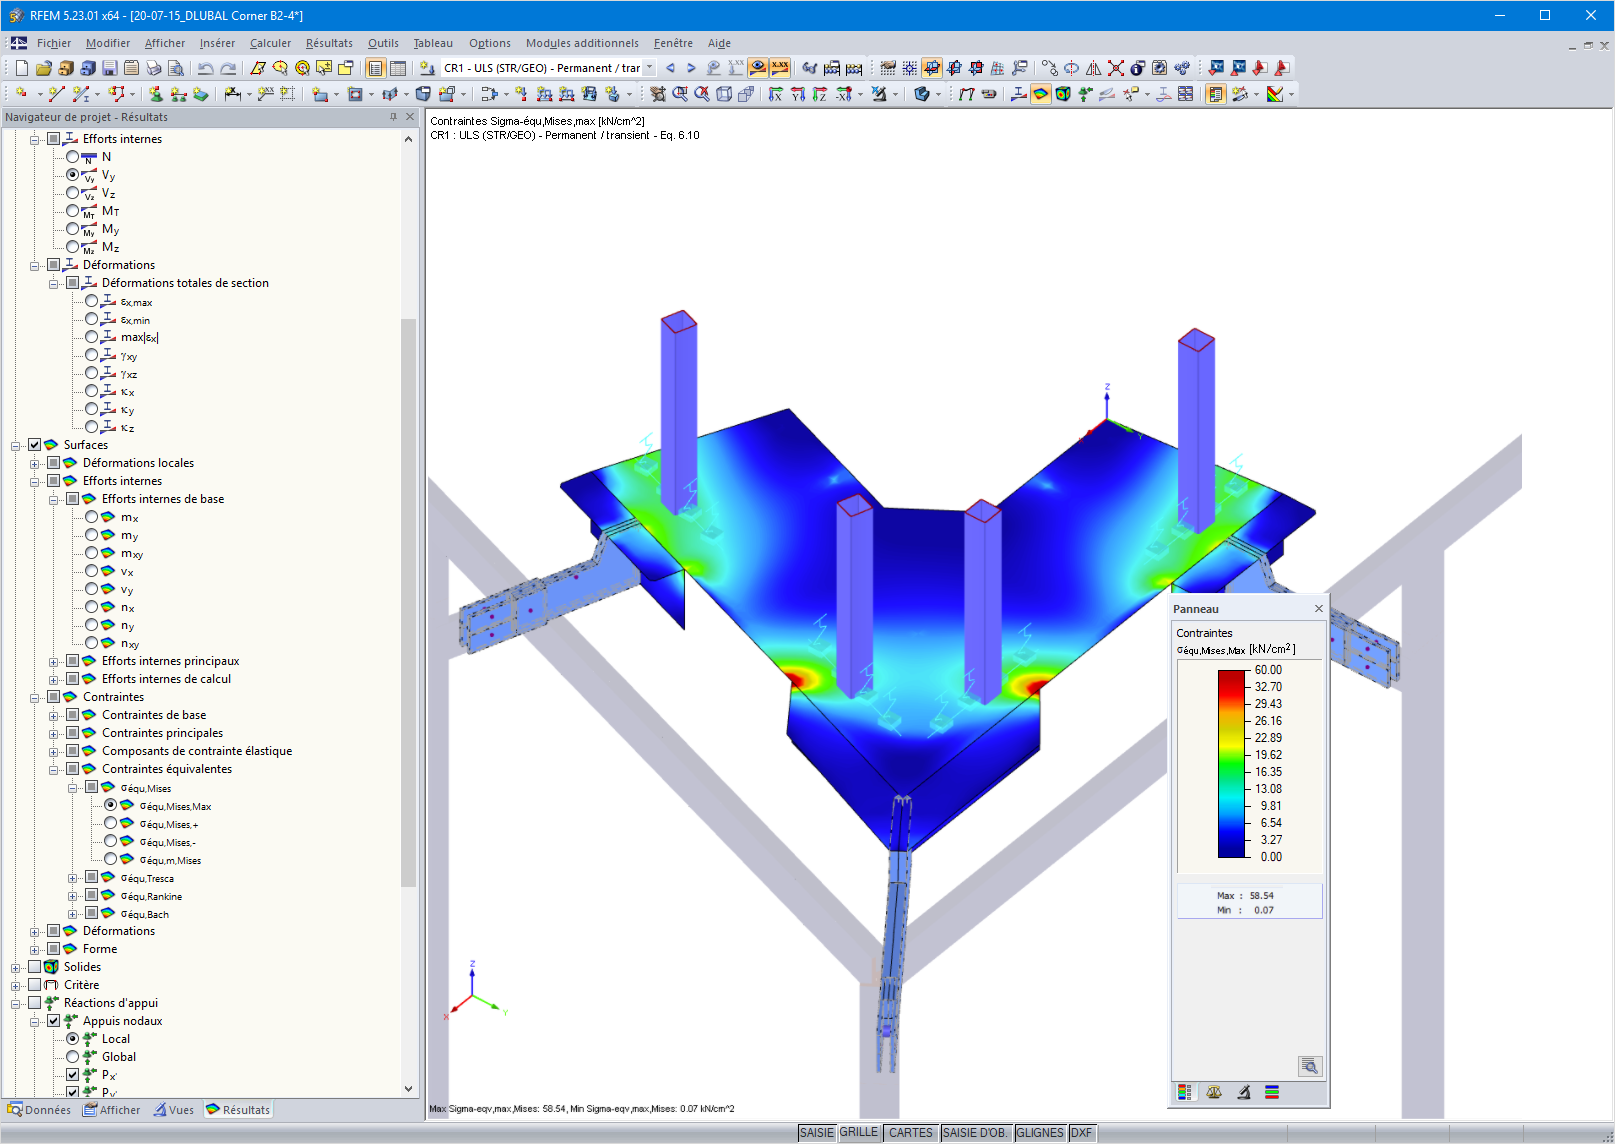Image resolution: width=1615 pixels, height=1144 pixels.
Task: Select the Vz internal force radio button
Action: tap(73, 193)
